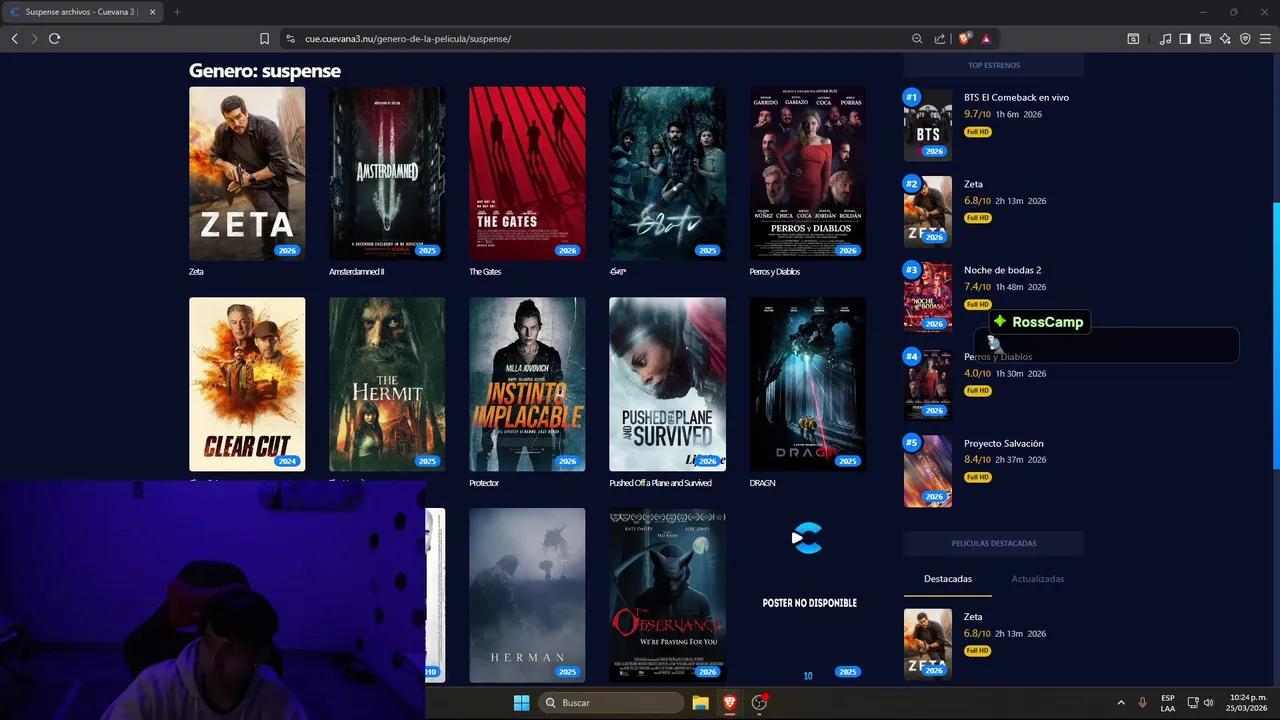Screen dimensions: 1280x720
Task: Open Noche de bodas 2 entry
Action: (1002, 270)
